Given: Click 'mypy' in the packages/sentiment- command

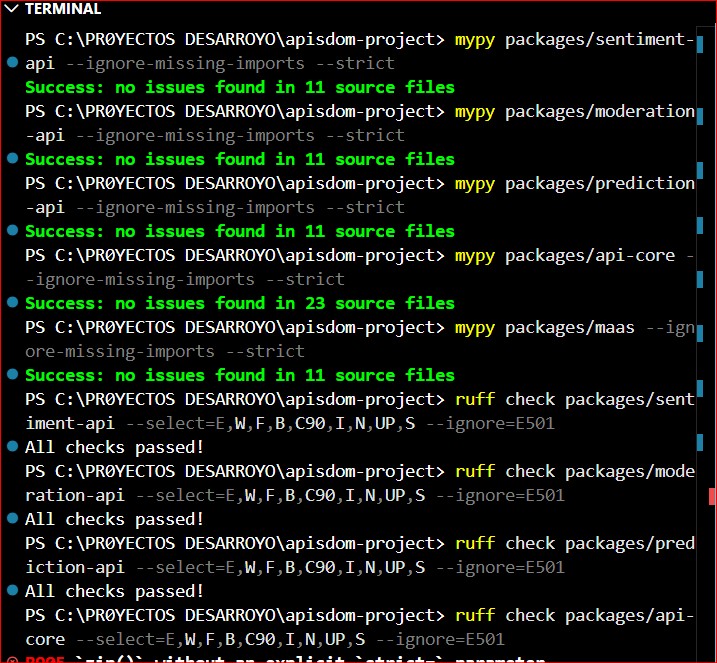Looking at the screenshot, I should pos(475,40).
